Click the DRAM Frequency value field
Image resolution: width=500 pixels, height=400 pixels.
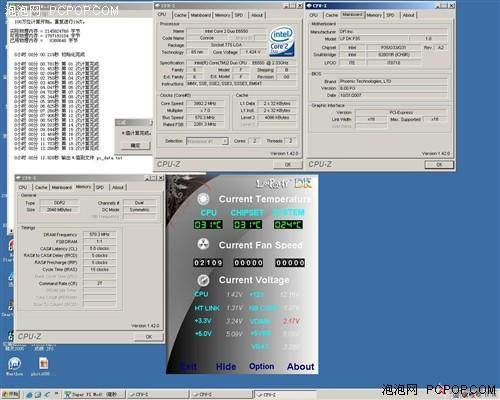[100, 234]
